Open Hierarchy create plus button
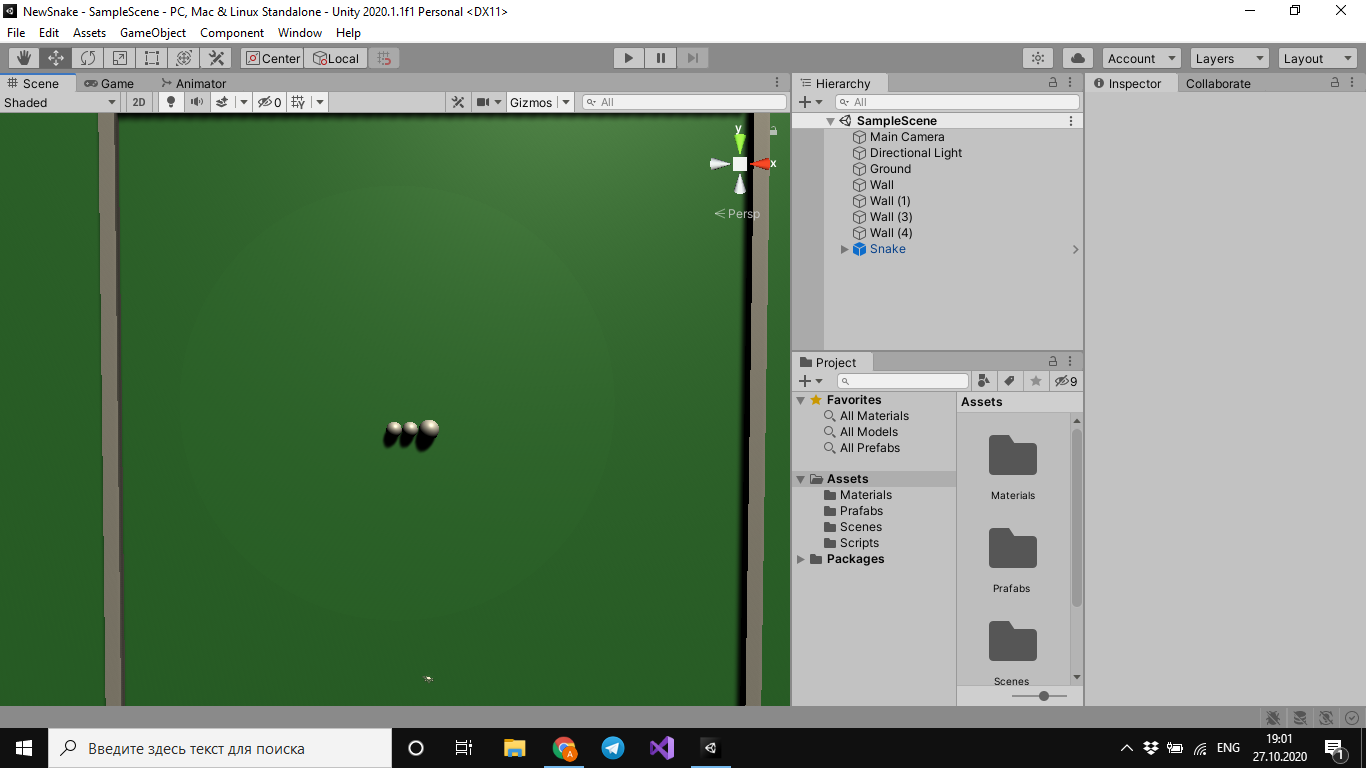Image resolution: width=1366 pixels, height=768 pixels. [x=810, y=102]
